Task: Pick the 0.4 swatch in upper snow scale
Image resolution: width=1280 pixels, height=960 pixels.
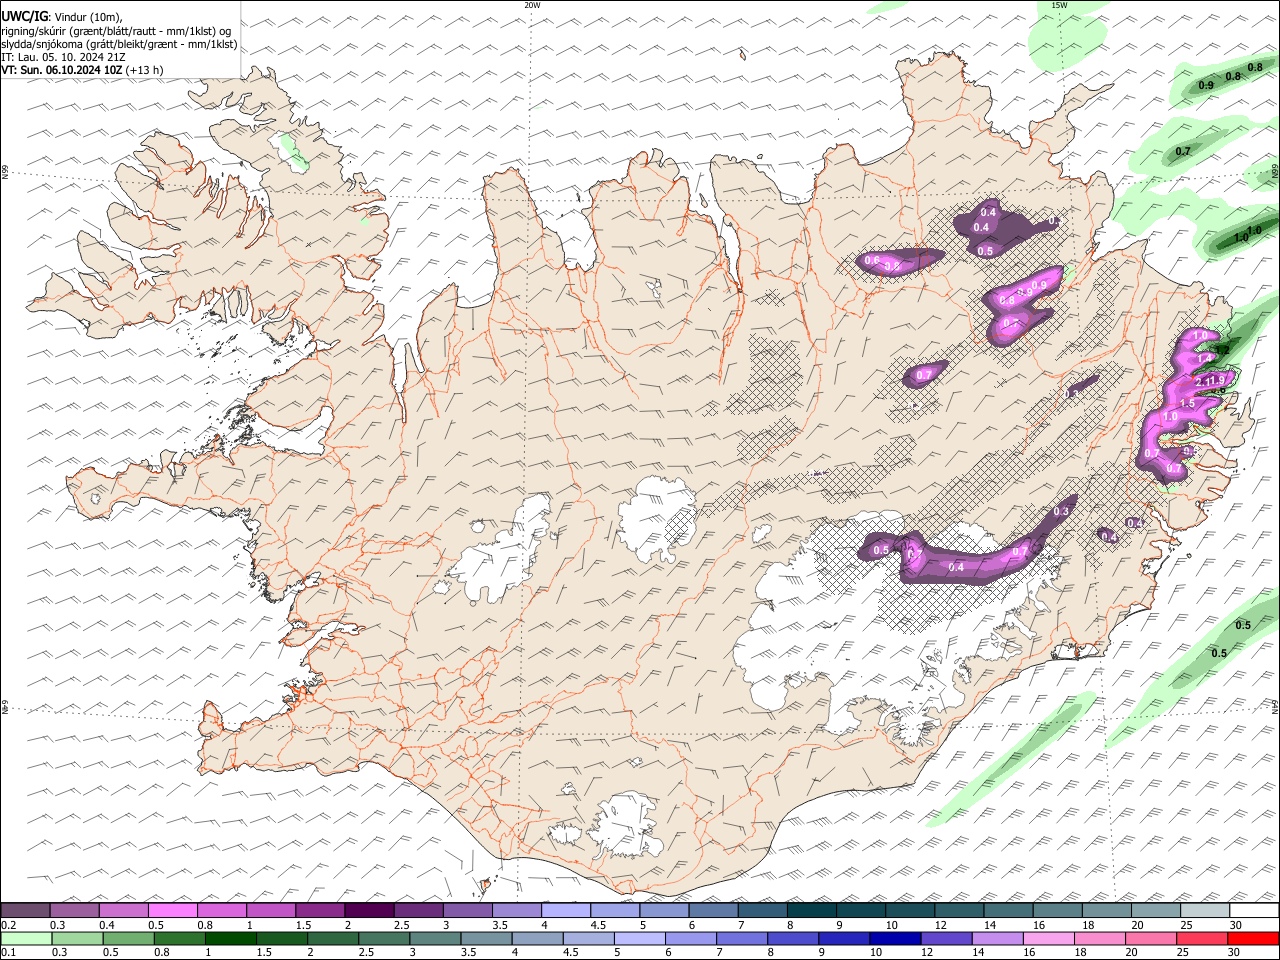Action: [123, 910]
